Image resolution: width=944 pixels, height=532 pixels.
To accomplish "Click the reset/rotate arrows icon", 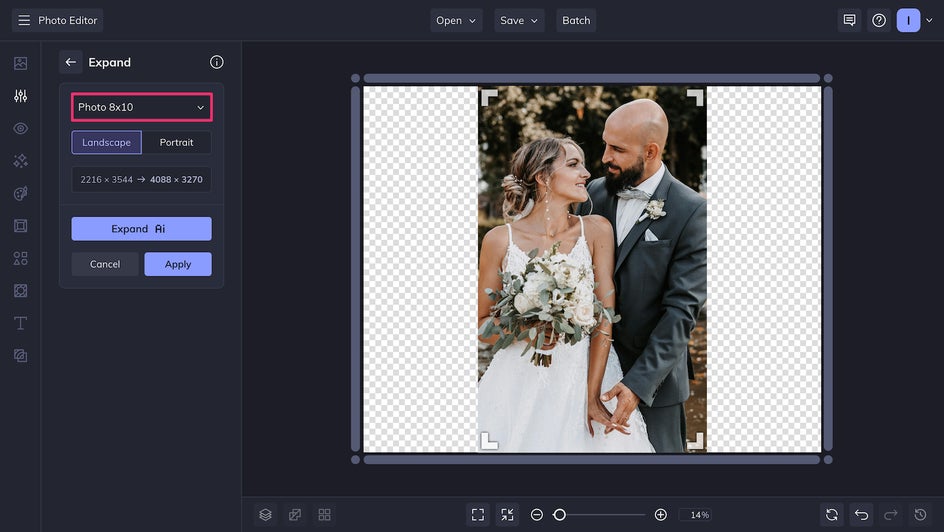I will 832,515.
